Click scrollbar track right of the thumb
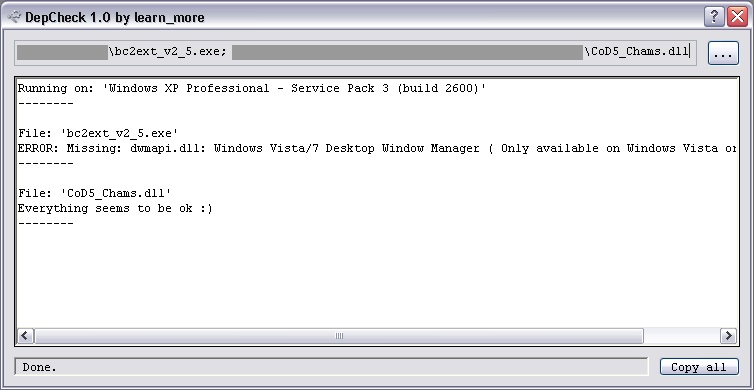The width and height of the screenshot is (754, 390). pos(681,336)
